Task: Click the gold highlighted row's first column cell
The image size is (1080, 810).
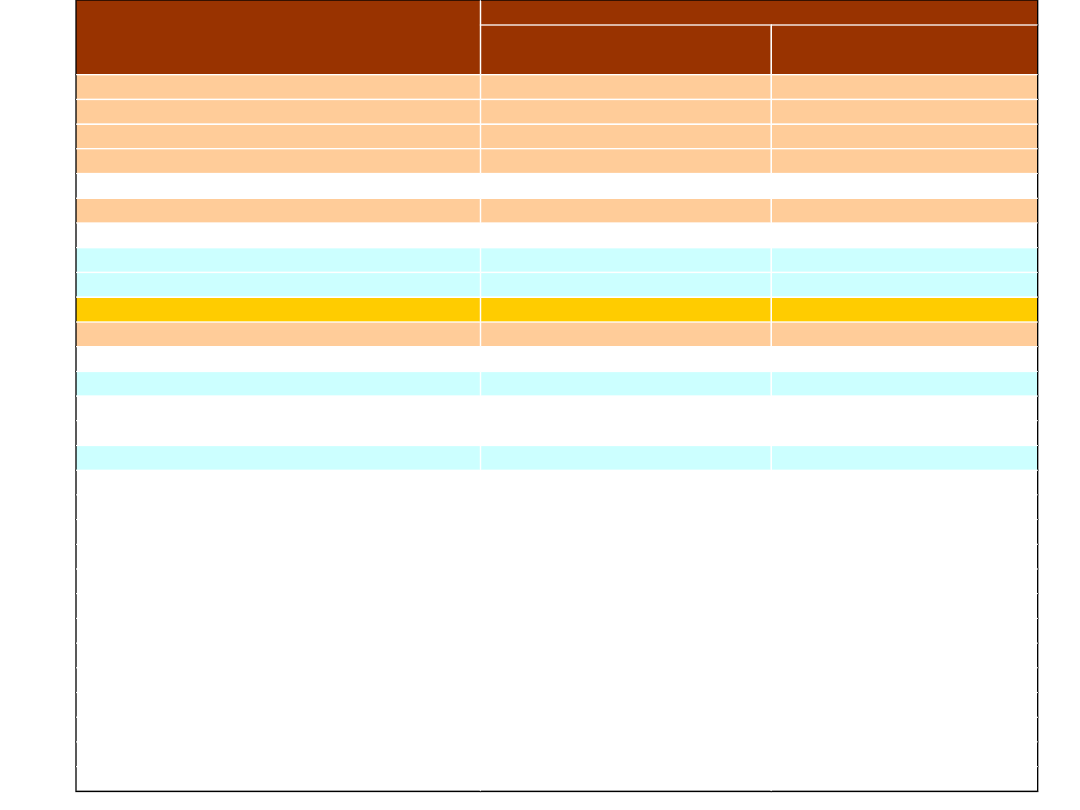Action: click(278, 309)
